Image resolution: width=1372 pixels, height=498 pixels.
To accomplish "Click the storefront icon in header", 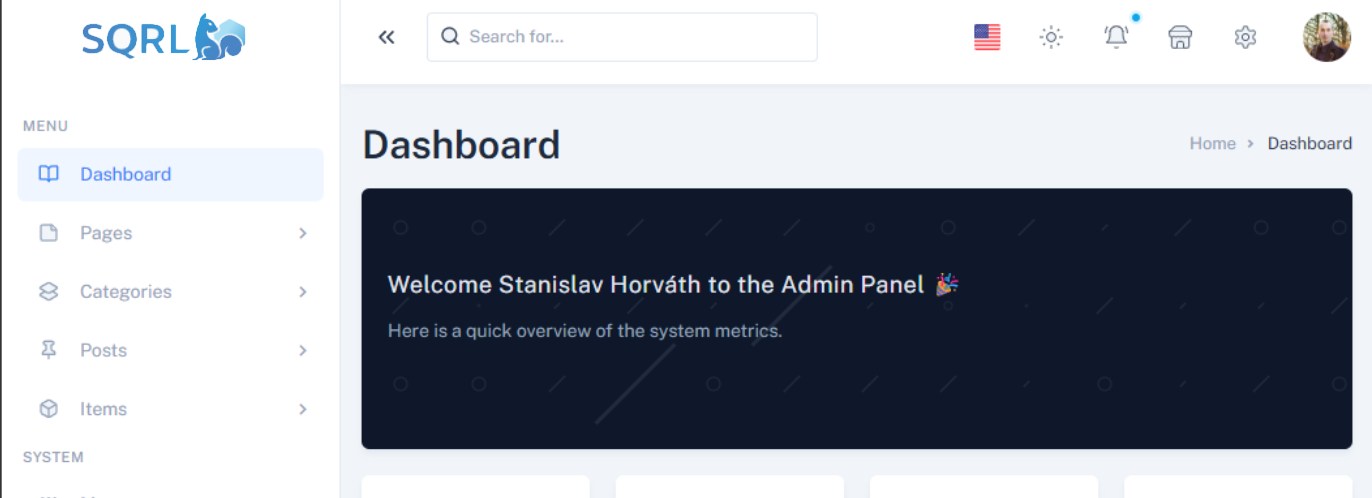I will point(1180,37).
